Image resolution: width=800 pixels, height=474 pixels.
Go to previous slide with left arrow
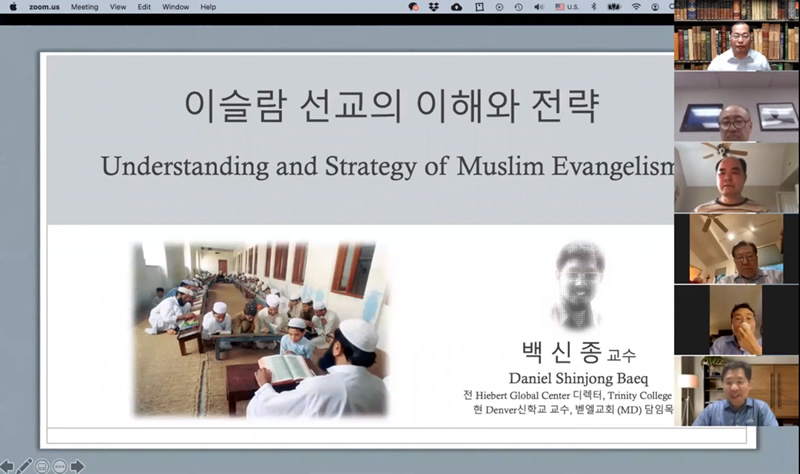7,466
